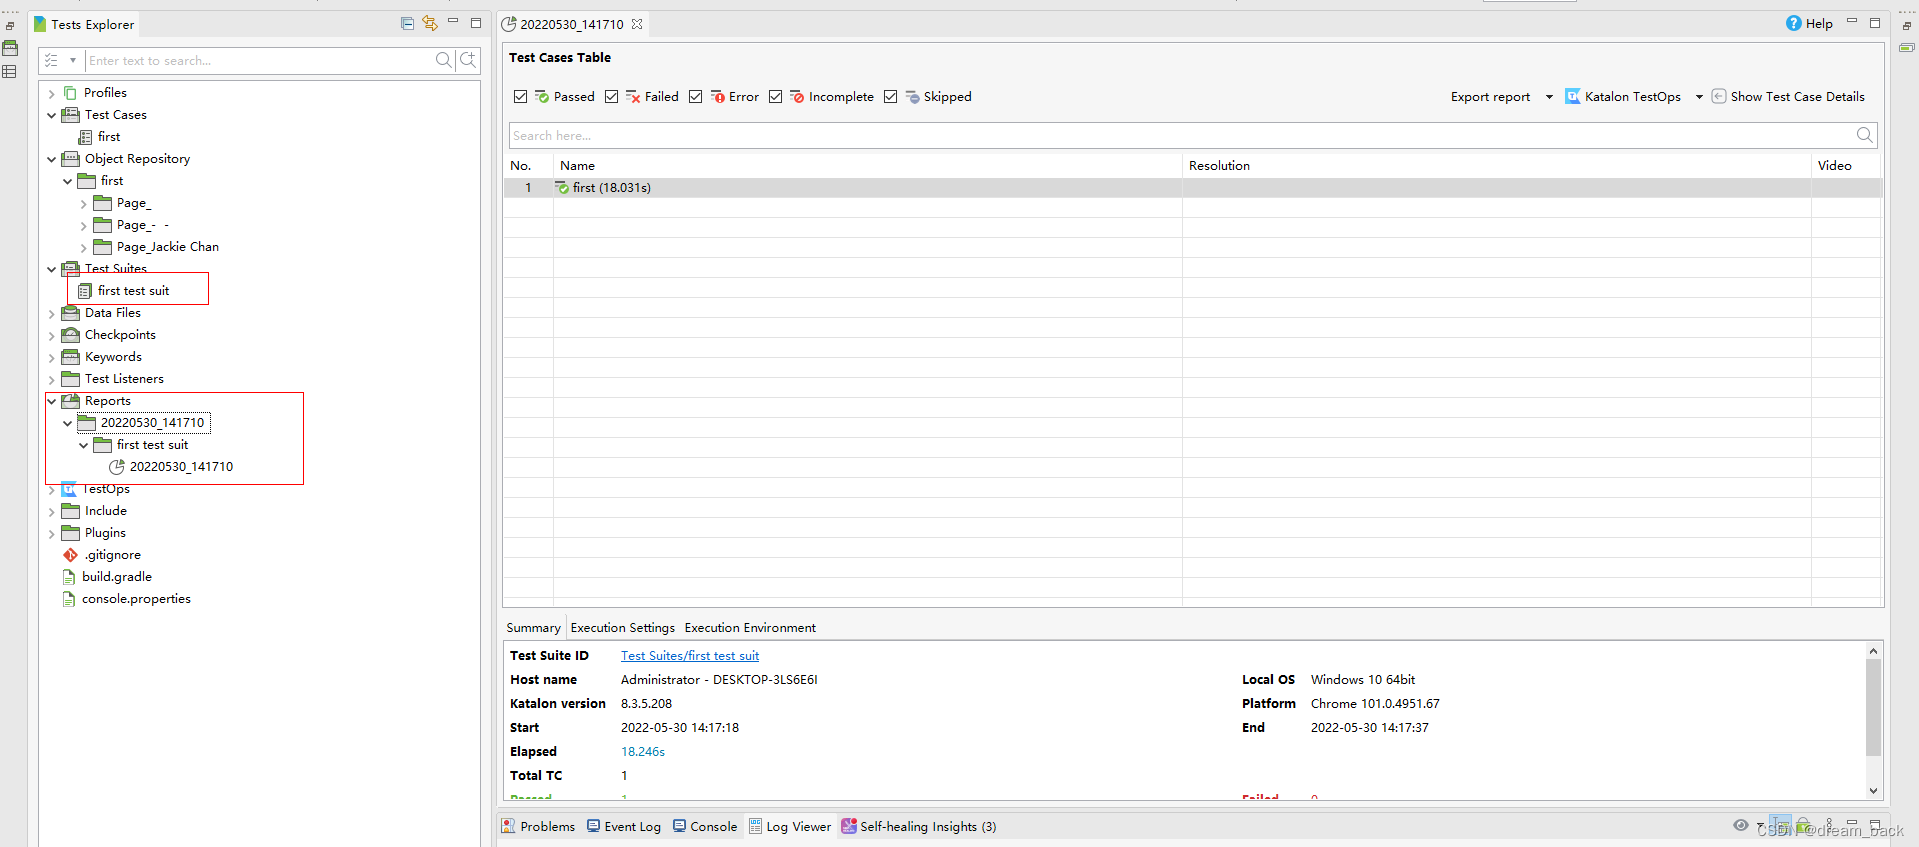Image resolution: width=1919 pixels, height=847 pixels.
Task: Click search icon in Test Cases Table
Action: (1865, 135)
